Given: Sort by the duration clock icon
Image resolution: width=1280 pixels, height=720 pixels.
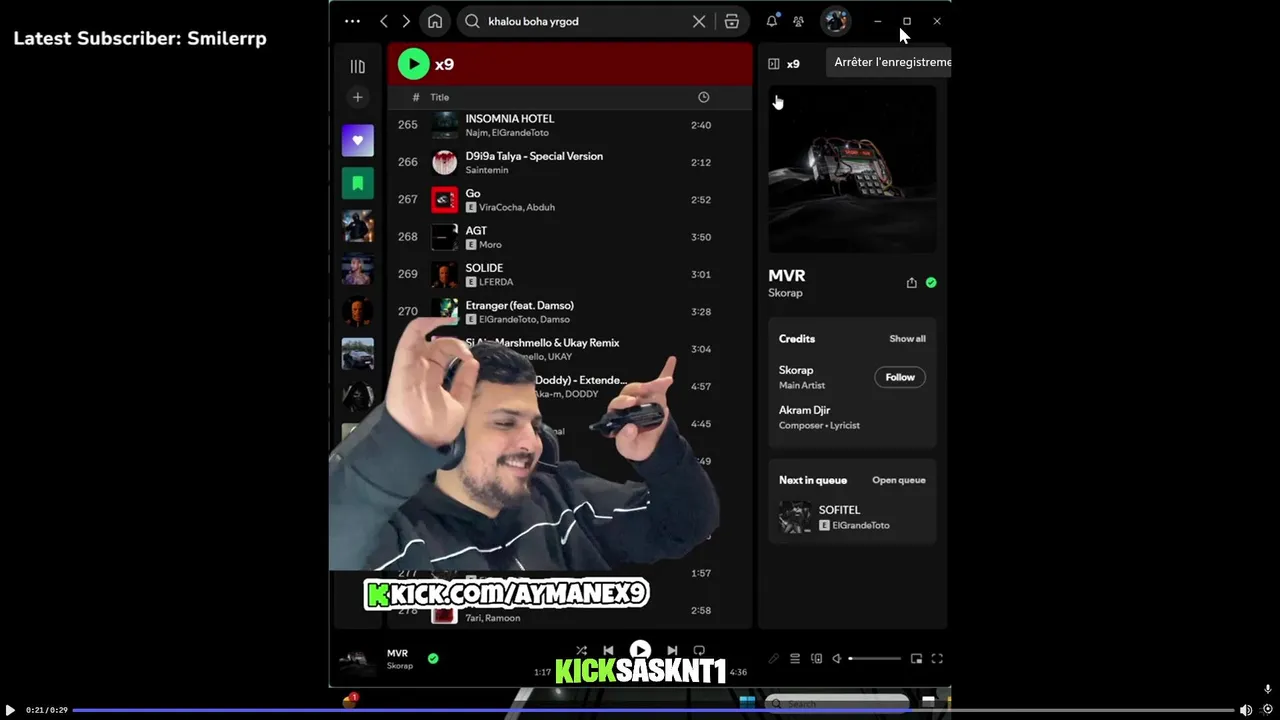Looking at the screenshot, I should [x=703, y=97].
